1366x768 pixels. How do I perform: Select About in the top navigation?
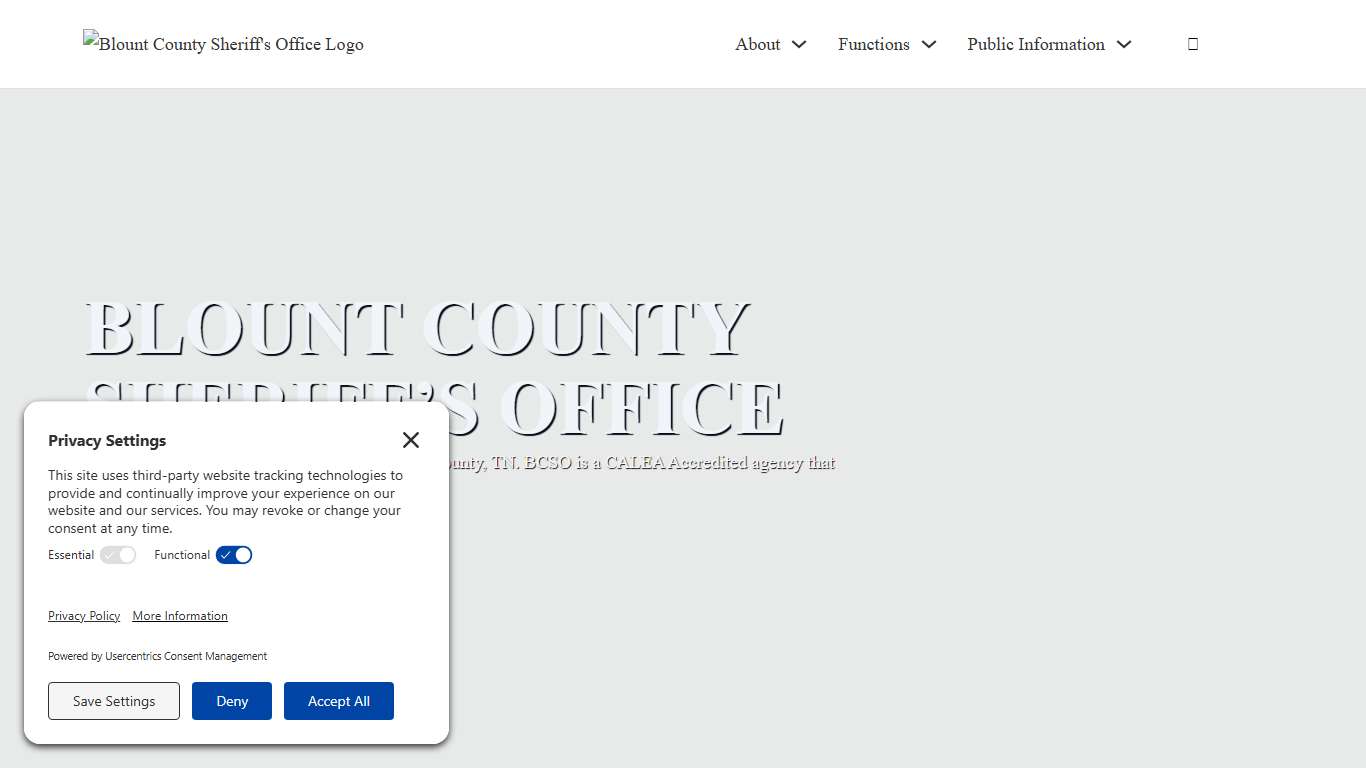coord(757,44)
